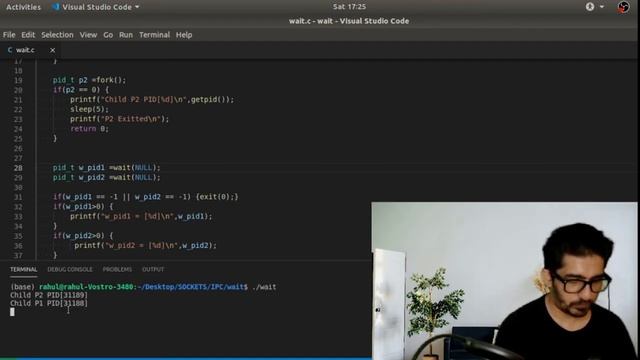640x360 pixels.
Task: Click the printf "P2 Exitted\n" line
Action: (x=119, y=119)
